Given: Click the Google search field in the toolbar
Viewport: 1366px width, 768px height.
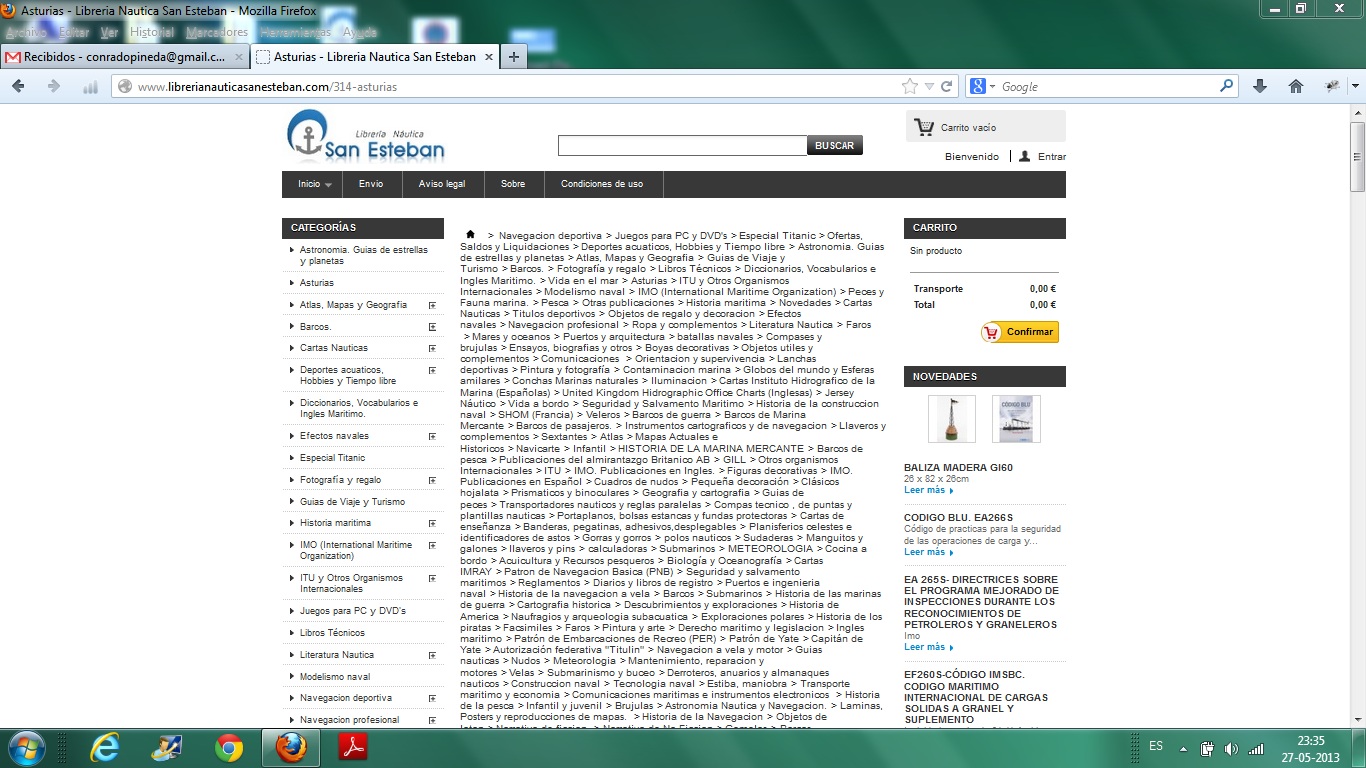Looking at the screenshot, I should 1108,87.
